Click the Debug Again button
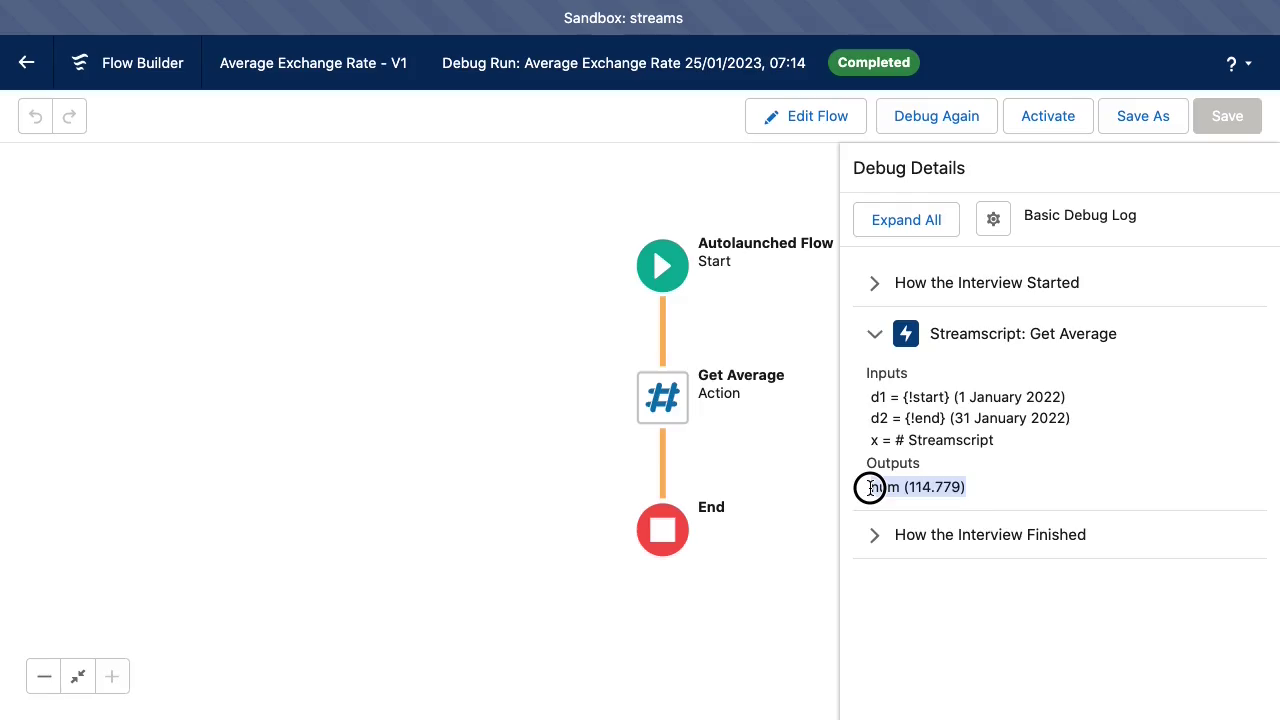The width and height of the screenshot is (1280, 720). tap(936, 116)
